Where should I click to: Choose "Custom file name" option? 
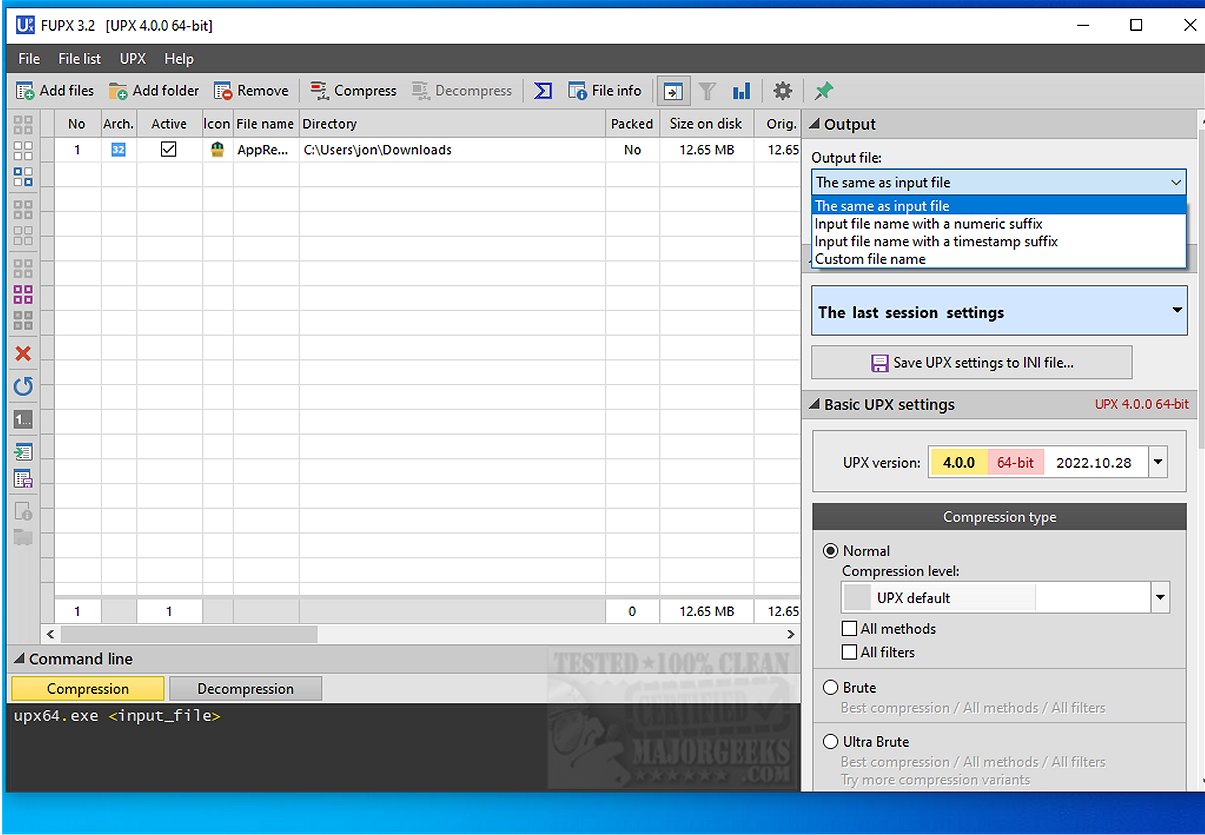(x=999, y=259)
